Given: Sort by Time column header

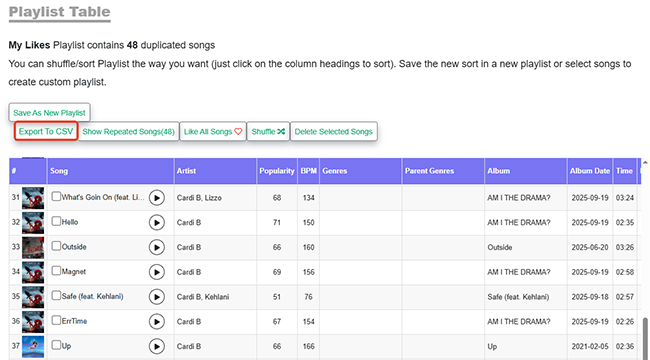Looking at the screenshot, I should [624, 171].
